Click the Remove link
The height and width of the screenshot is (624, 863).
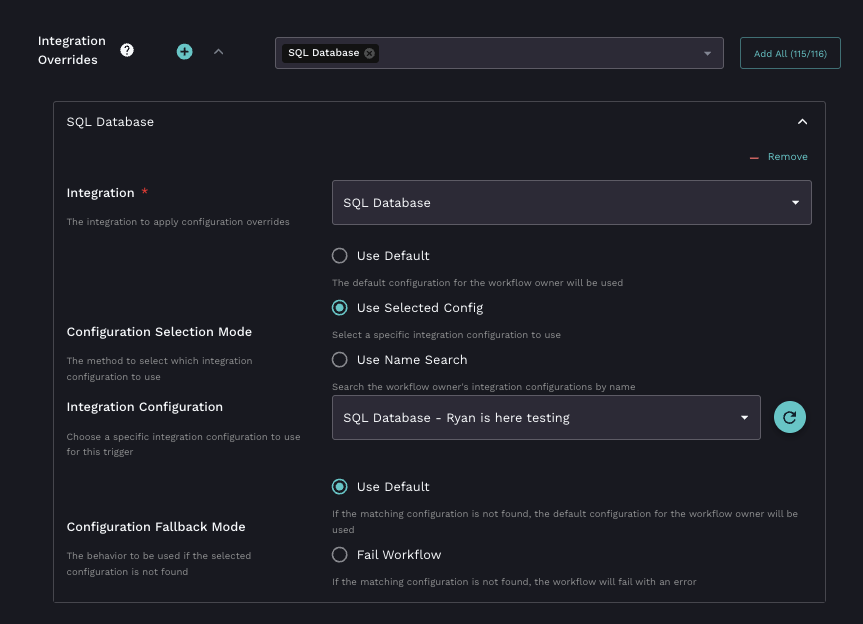coord(787,157)
